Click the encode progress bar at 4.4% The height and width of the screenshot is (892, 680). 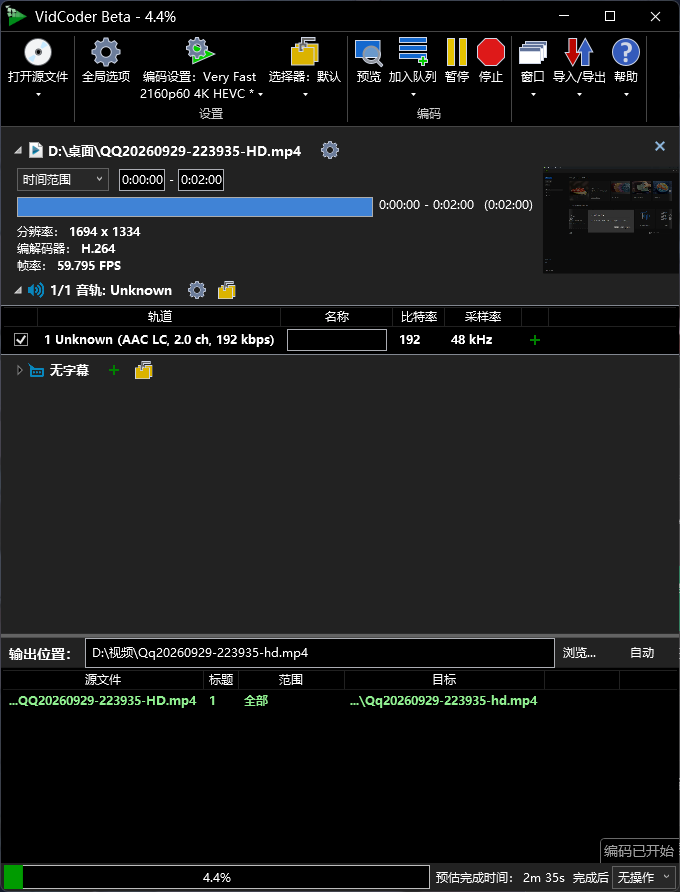216,877
